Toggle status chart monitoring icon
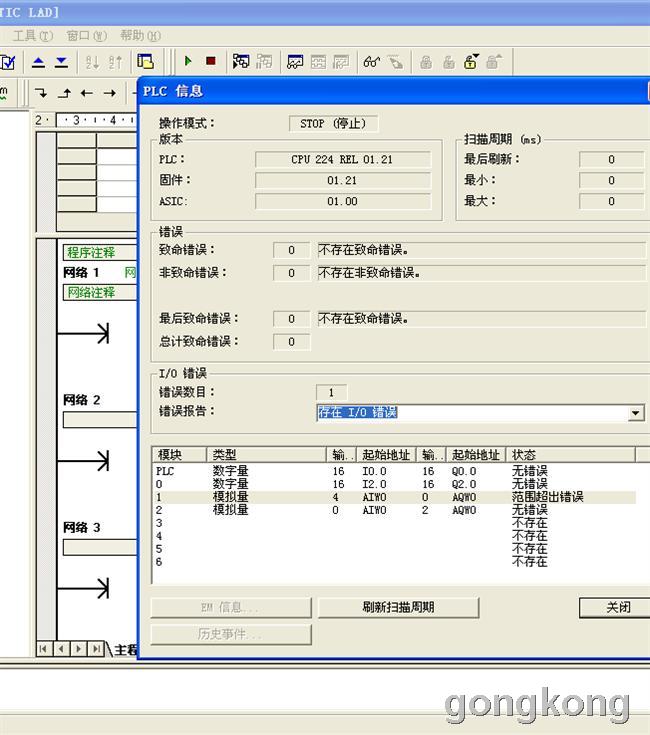This screenshot has width=650, height=735. 295,62
